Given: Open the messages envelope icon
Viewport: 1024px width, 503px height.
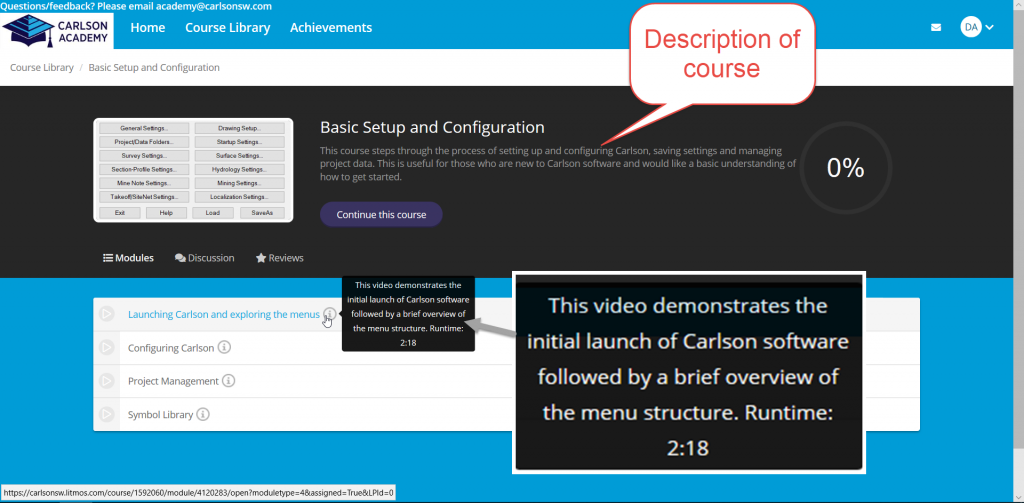Looking at the screenshot, I should (936, 27).
